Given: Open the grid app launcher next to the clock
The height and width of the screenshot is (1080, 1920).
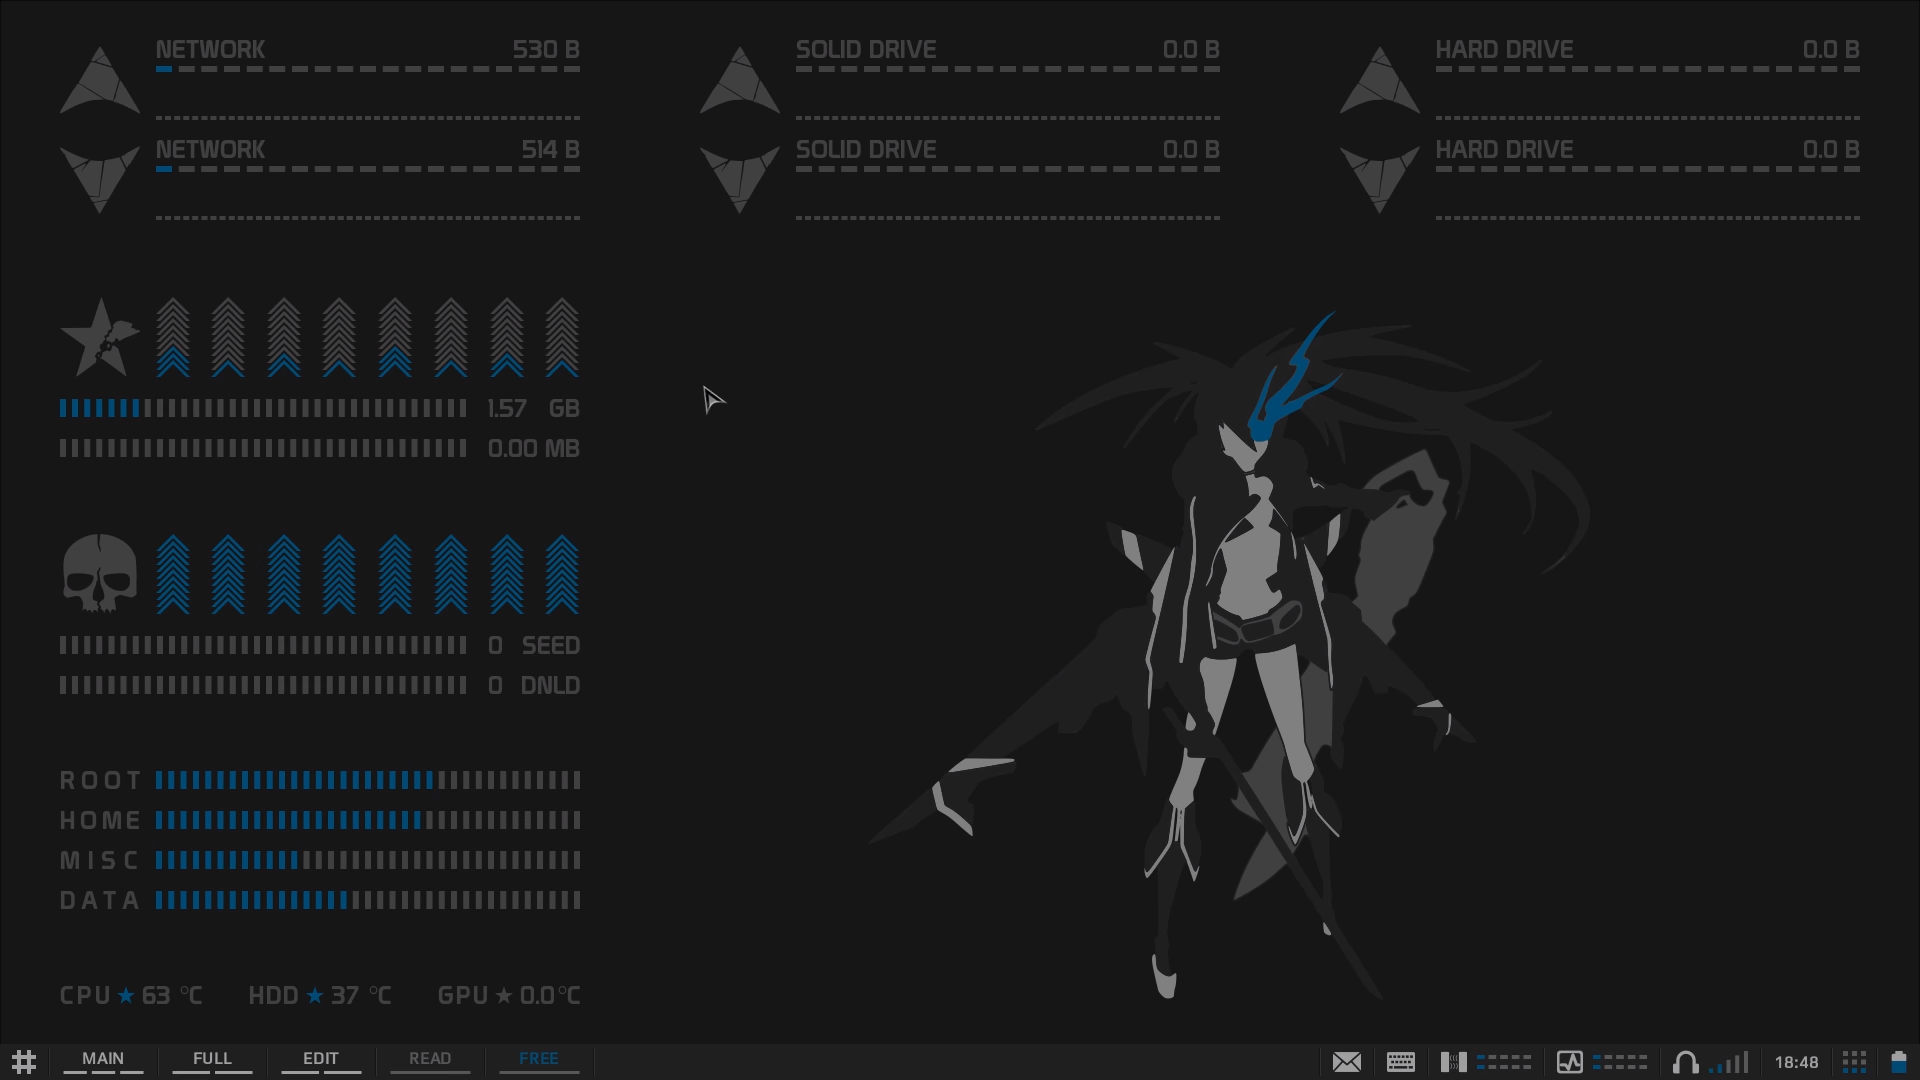Looking at the screenshot, I should tap(1855, 1062).
